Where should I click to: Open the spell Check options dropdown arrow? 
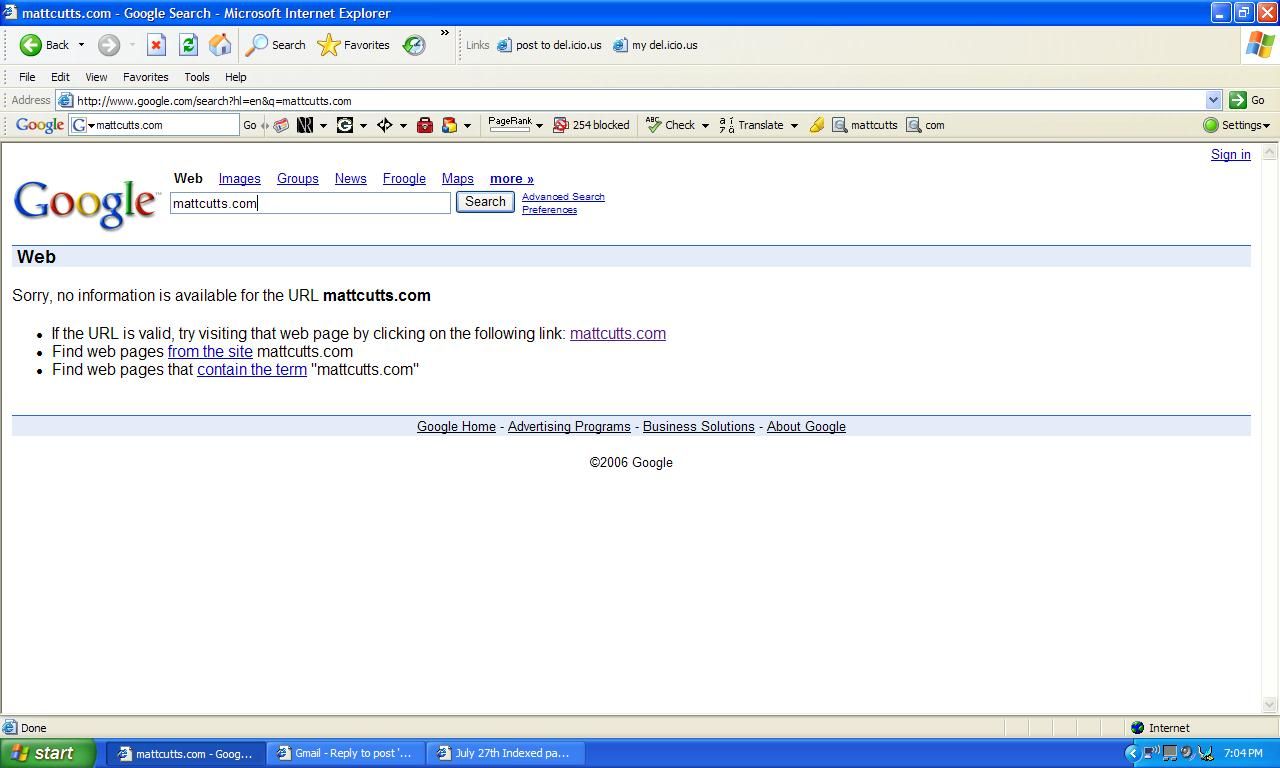pos(705,126)
